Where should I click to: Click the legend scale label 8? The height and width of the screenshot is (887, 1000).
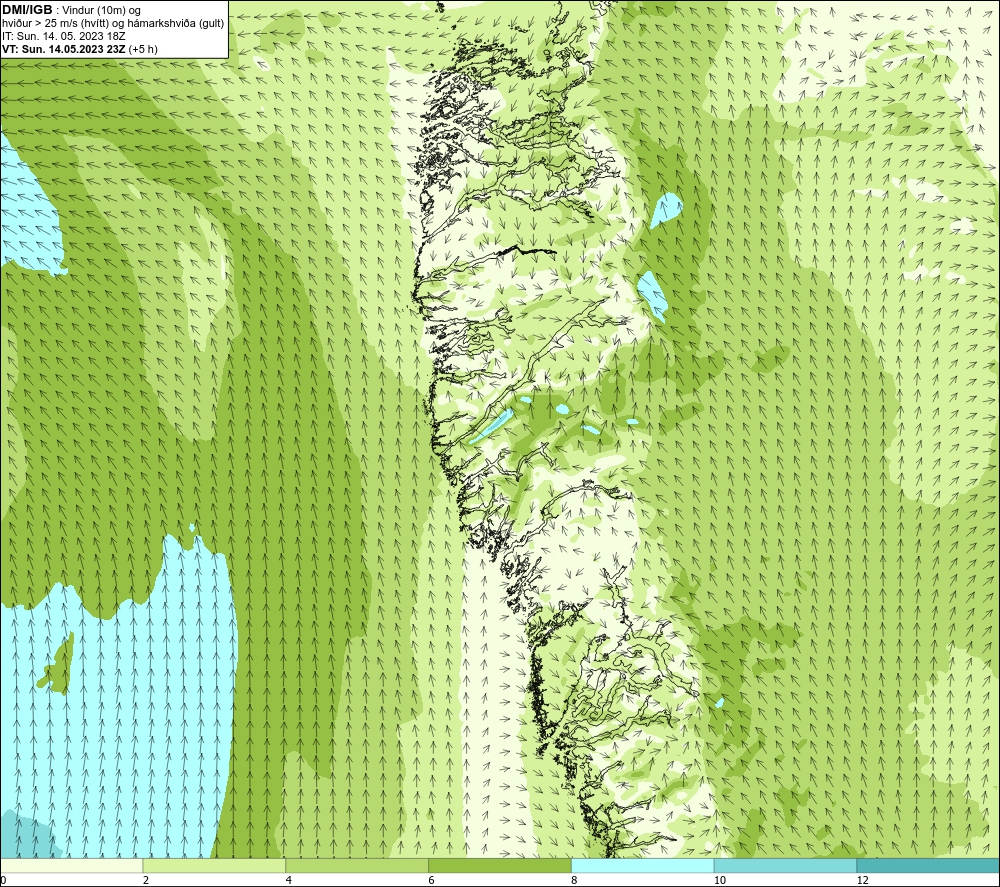[575, 880]
